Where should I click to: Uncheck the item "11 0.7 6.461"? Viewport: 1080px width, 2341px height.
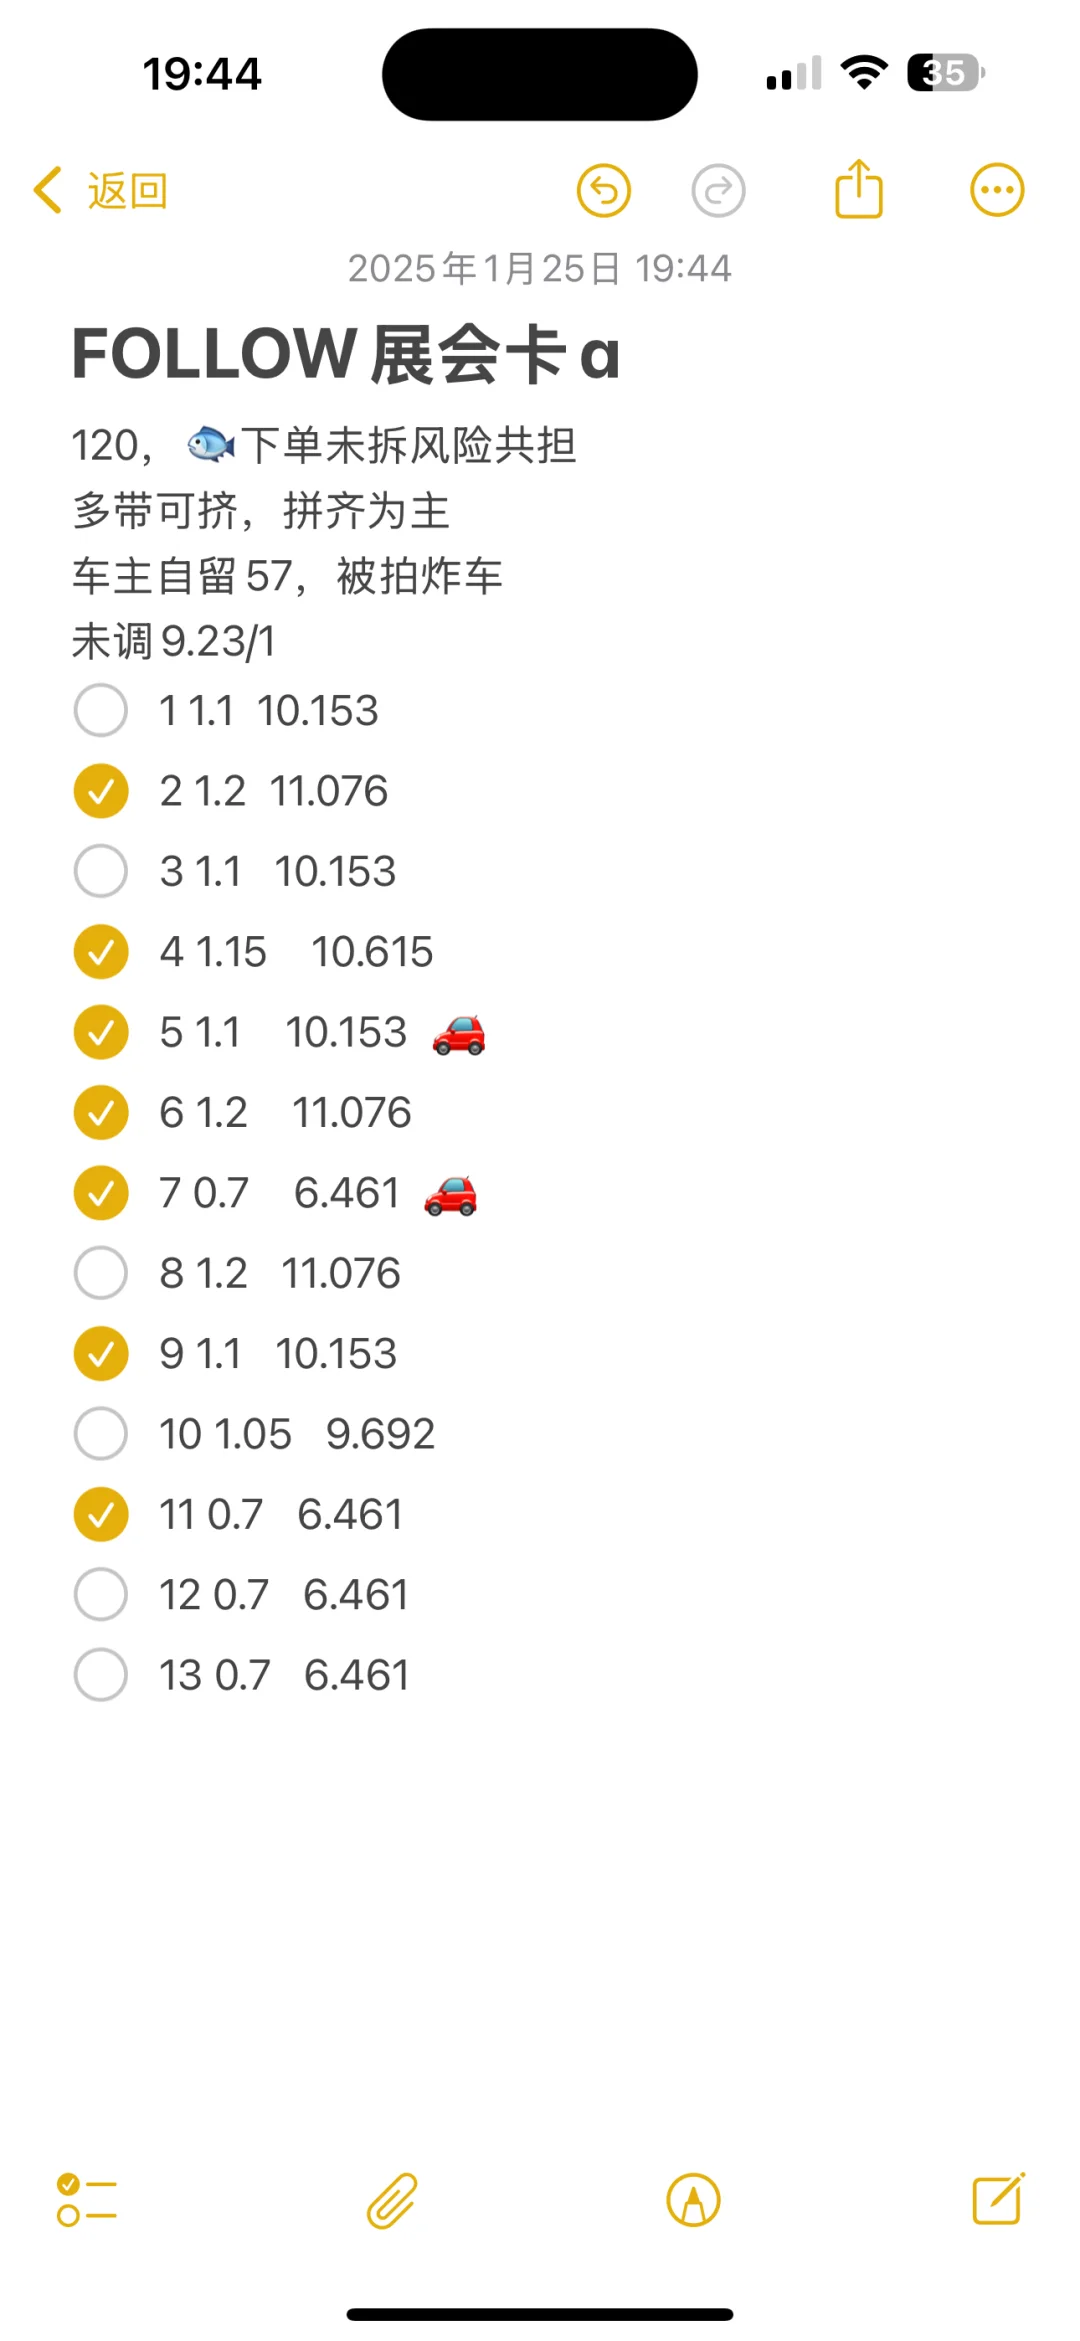click(101, 1514)
